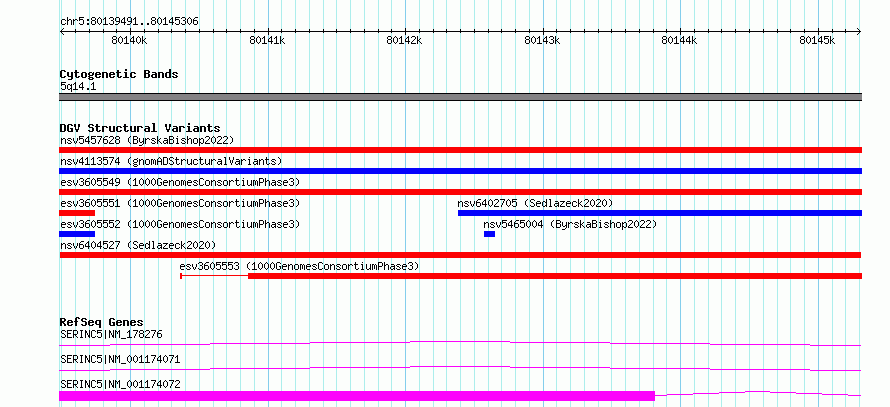890x407 pixels.
Task: Open variant esv3605553 label
Action: click(x=299, y=266)
